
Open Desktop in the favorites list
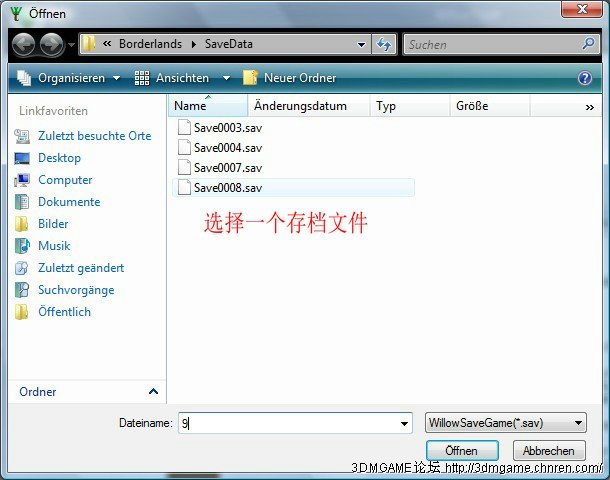(x=59, y=158)
